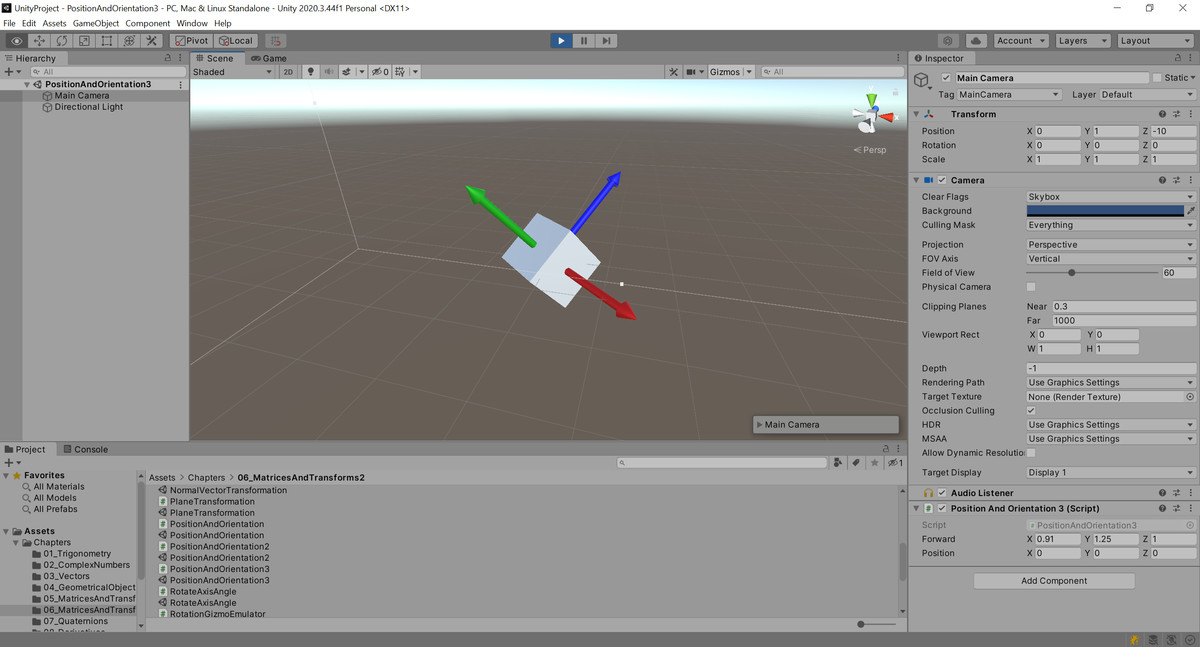
Task: Open the Layer Default dropdown
Action: tap(1147, 95)
